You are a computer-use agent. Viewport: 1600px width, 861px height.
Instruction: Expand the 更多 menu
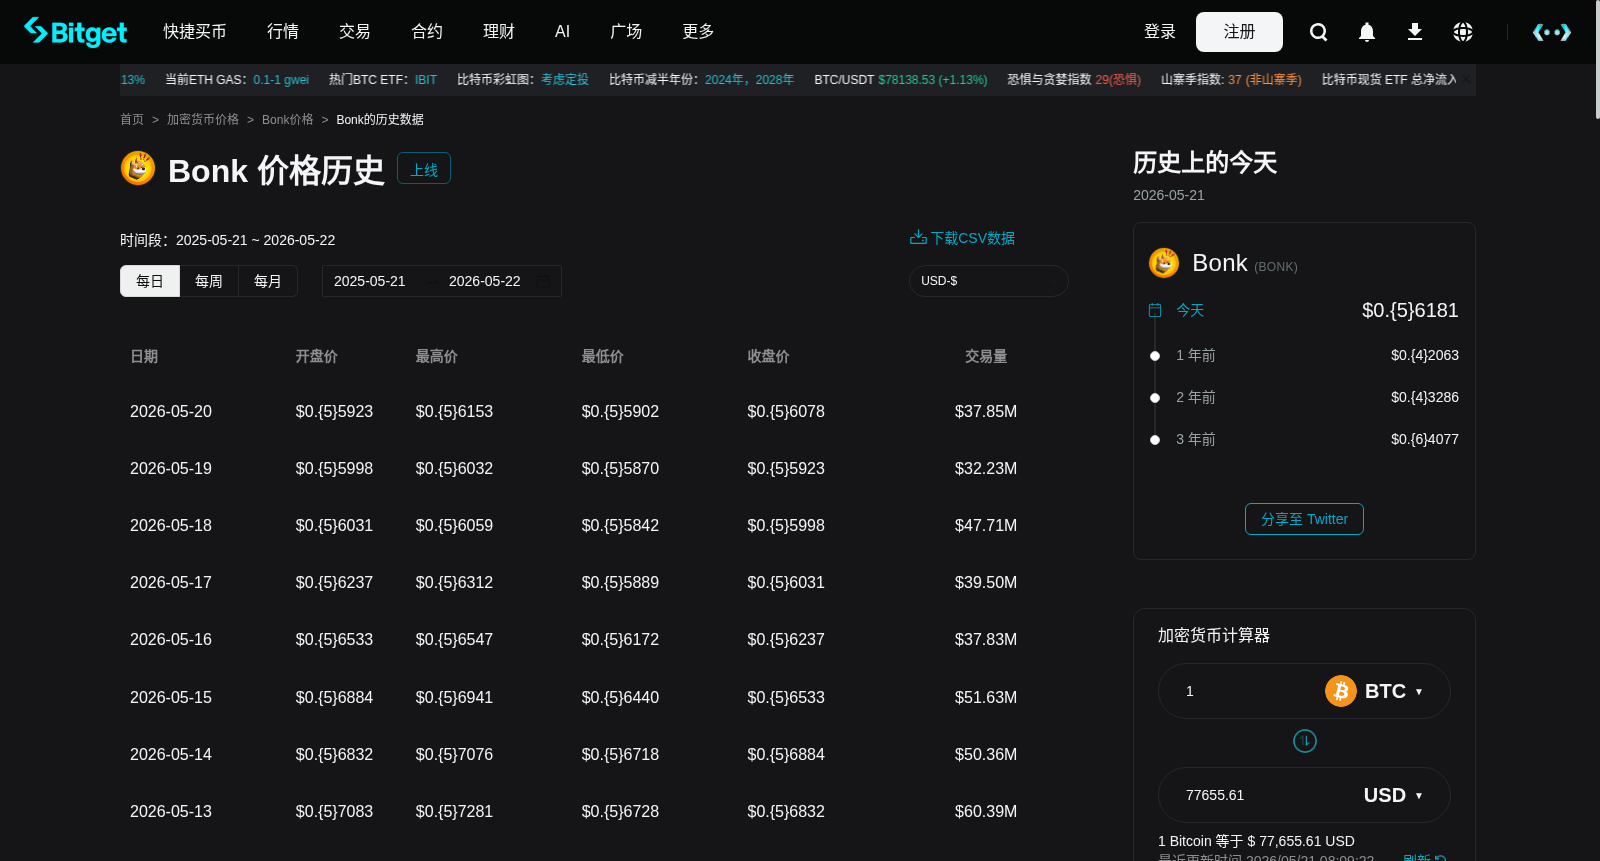pyautogui.click(x=698, y=32)
